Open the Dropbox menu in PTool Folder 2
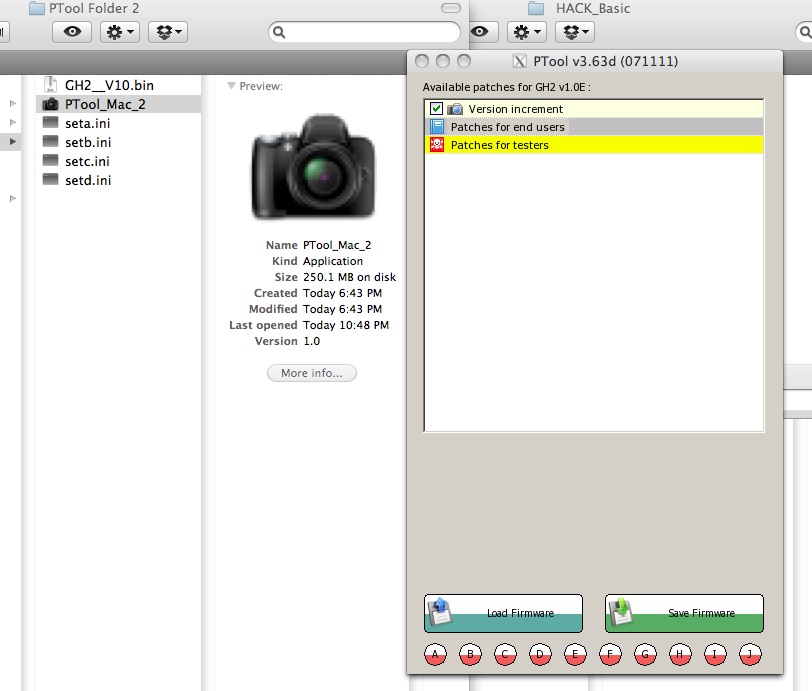 tap(168, 32)
